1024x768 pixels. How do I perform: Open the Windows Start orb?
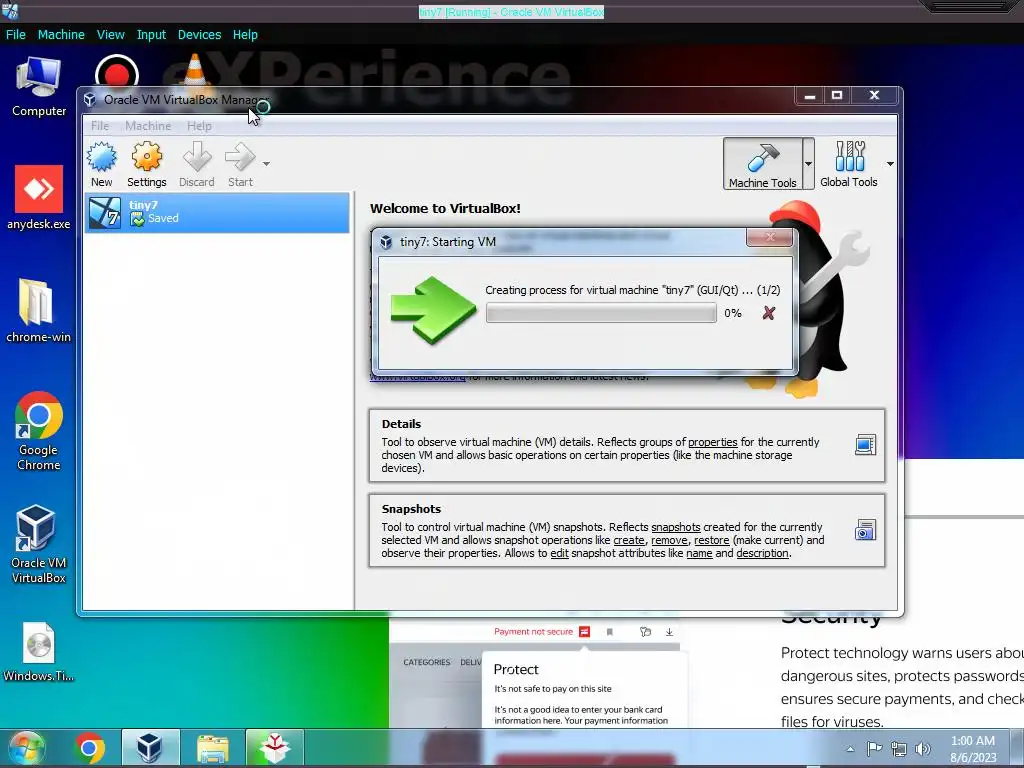pos(25,748)
